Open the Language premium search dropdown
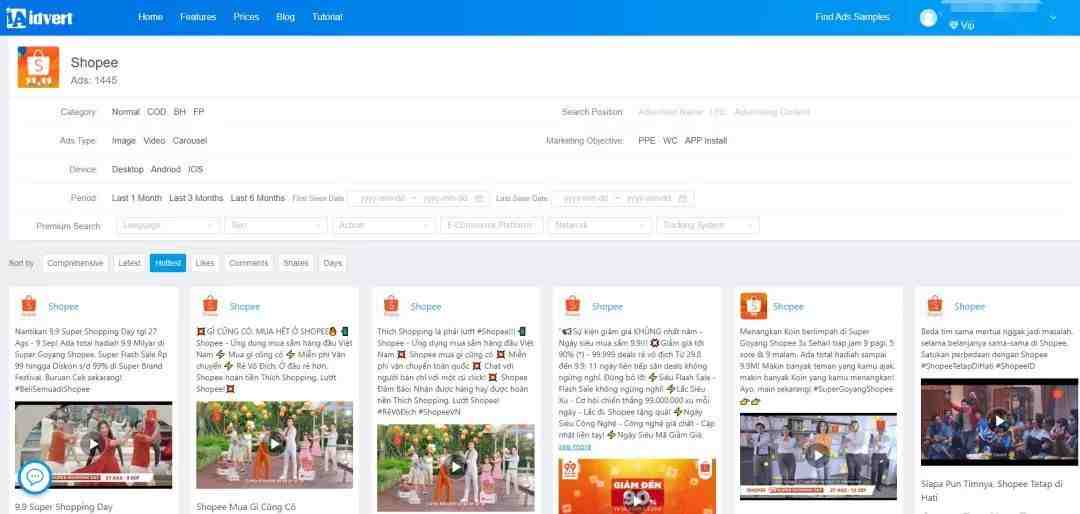 point(168,225)
